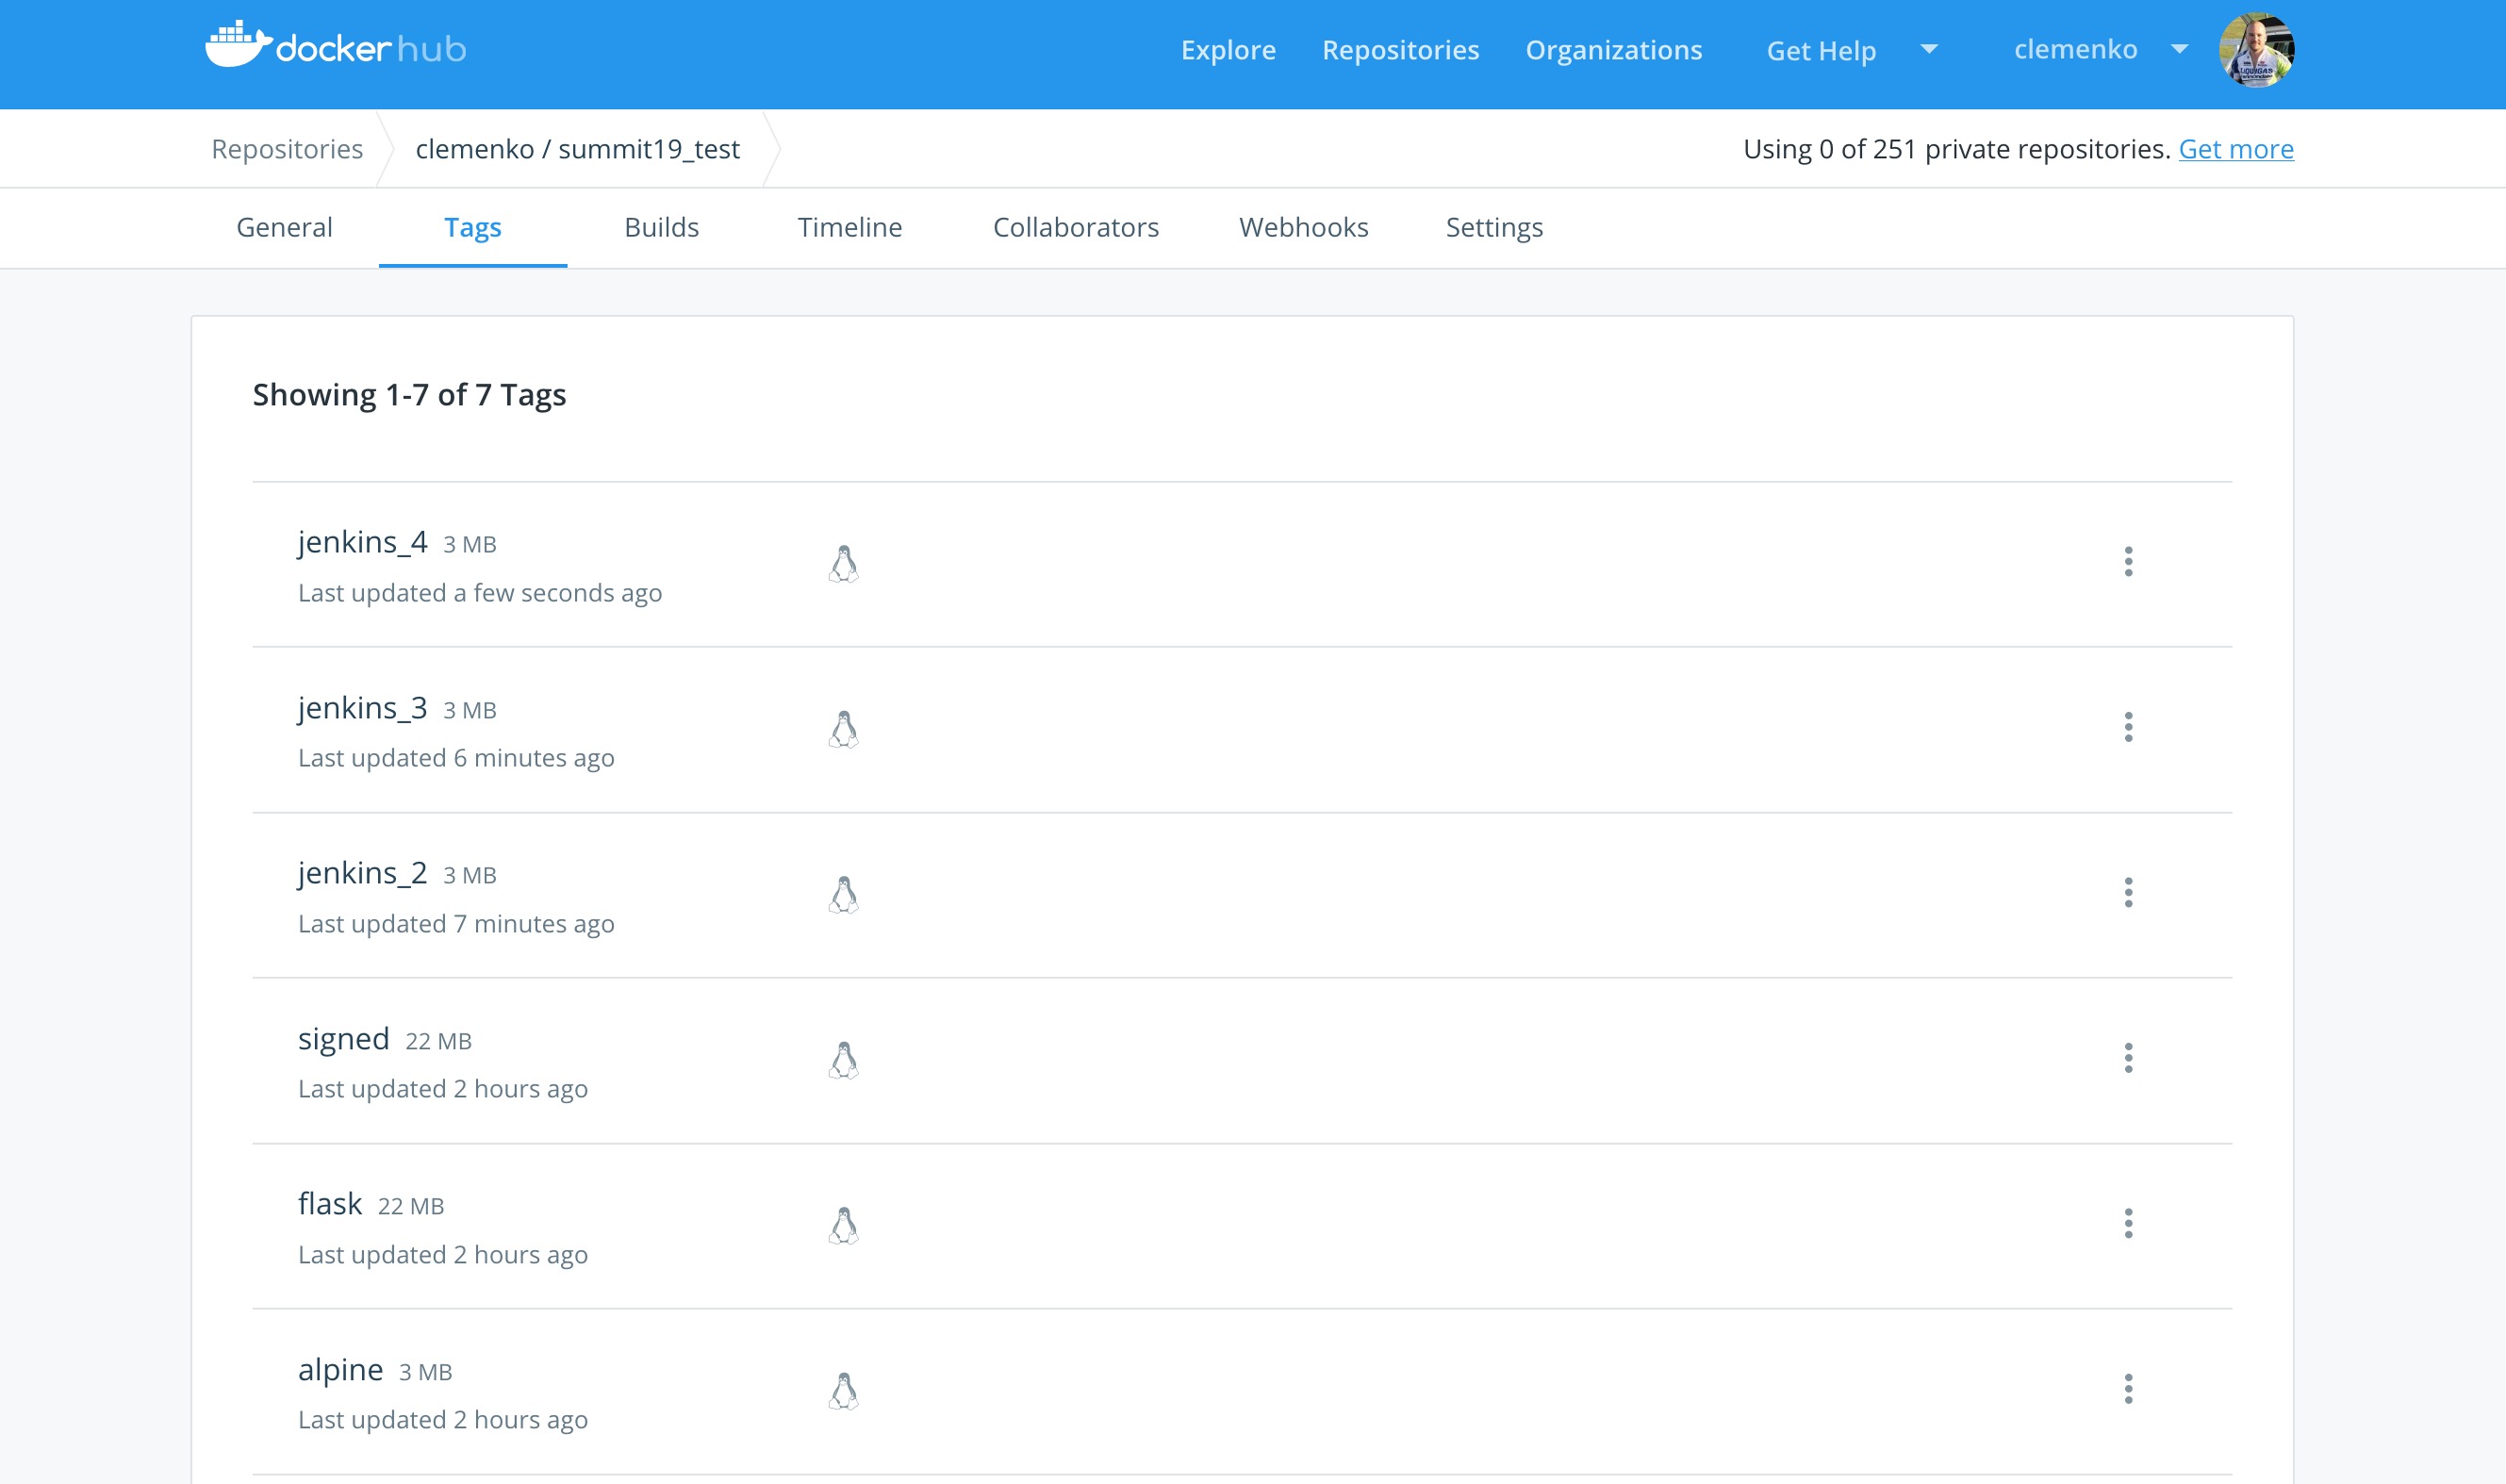This screenshot has height=1484, width=2506.
Task: Switch to the Builds tab
Action: pos(661,227)
